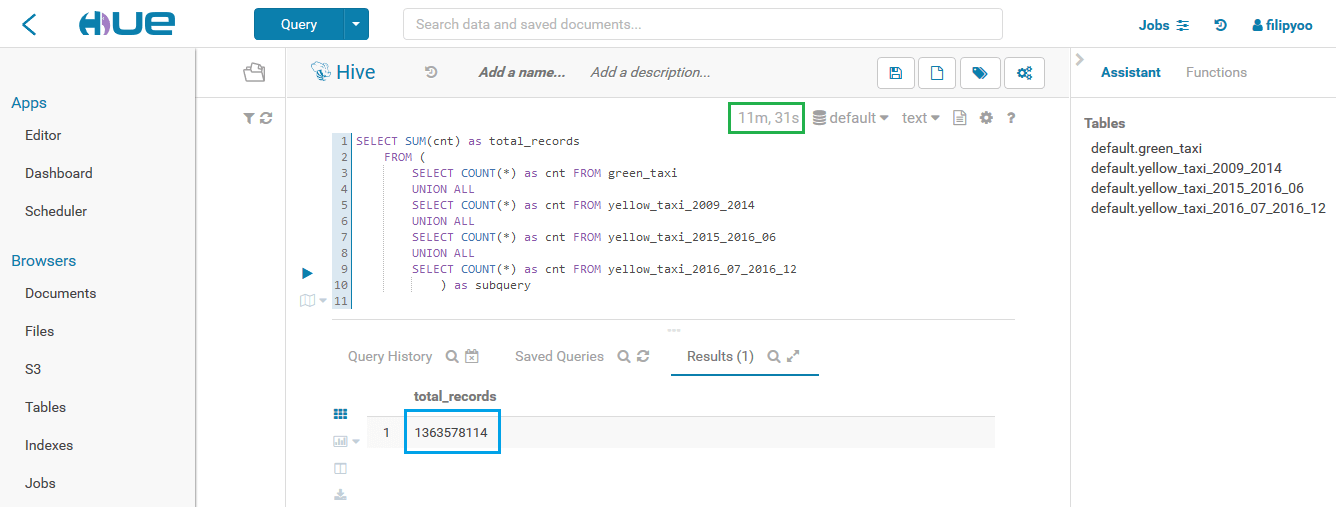Switch to the Query History tab
Viewport: 1336px width, 510px height.
coord(390,356)
